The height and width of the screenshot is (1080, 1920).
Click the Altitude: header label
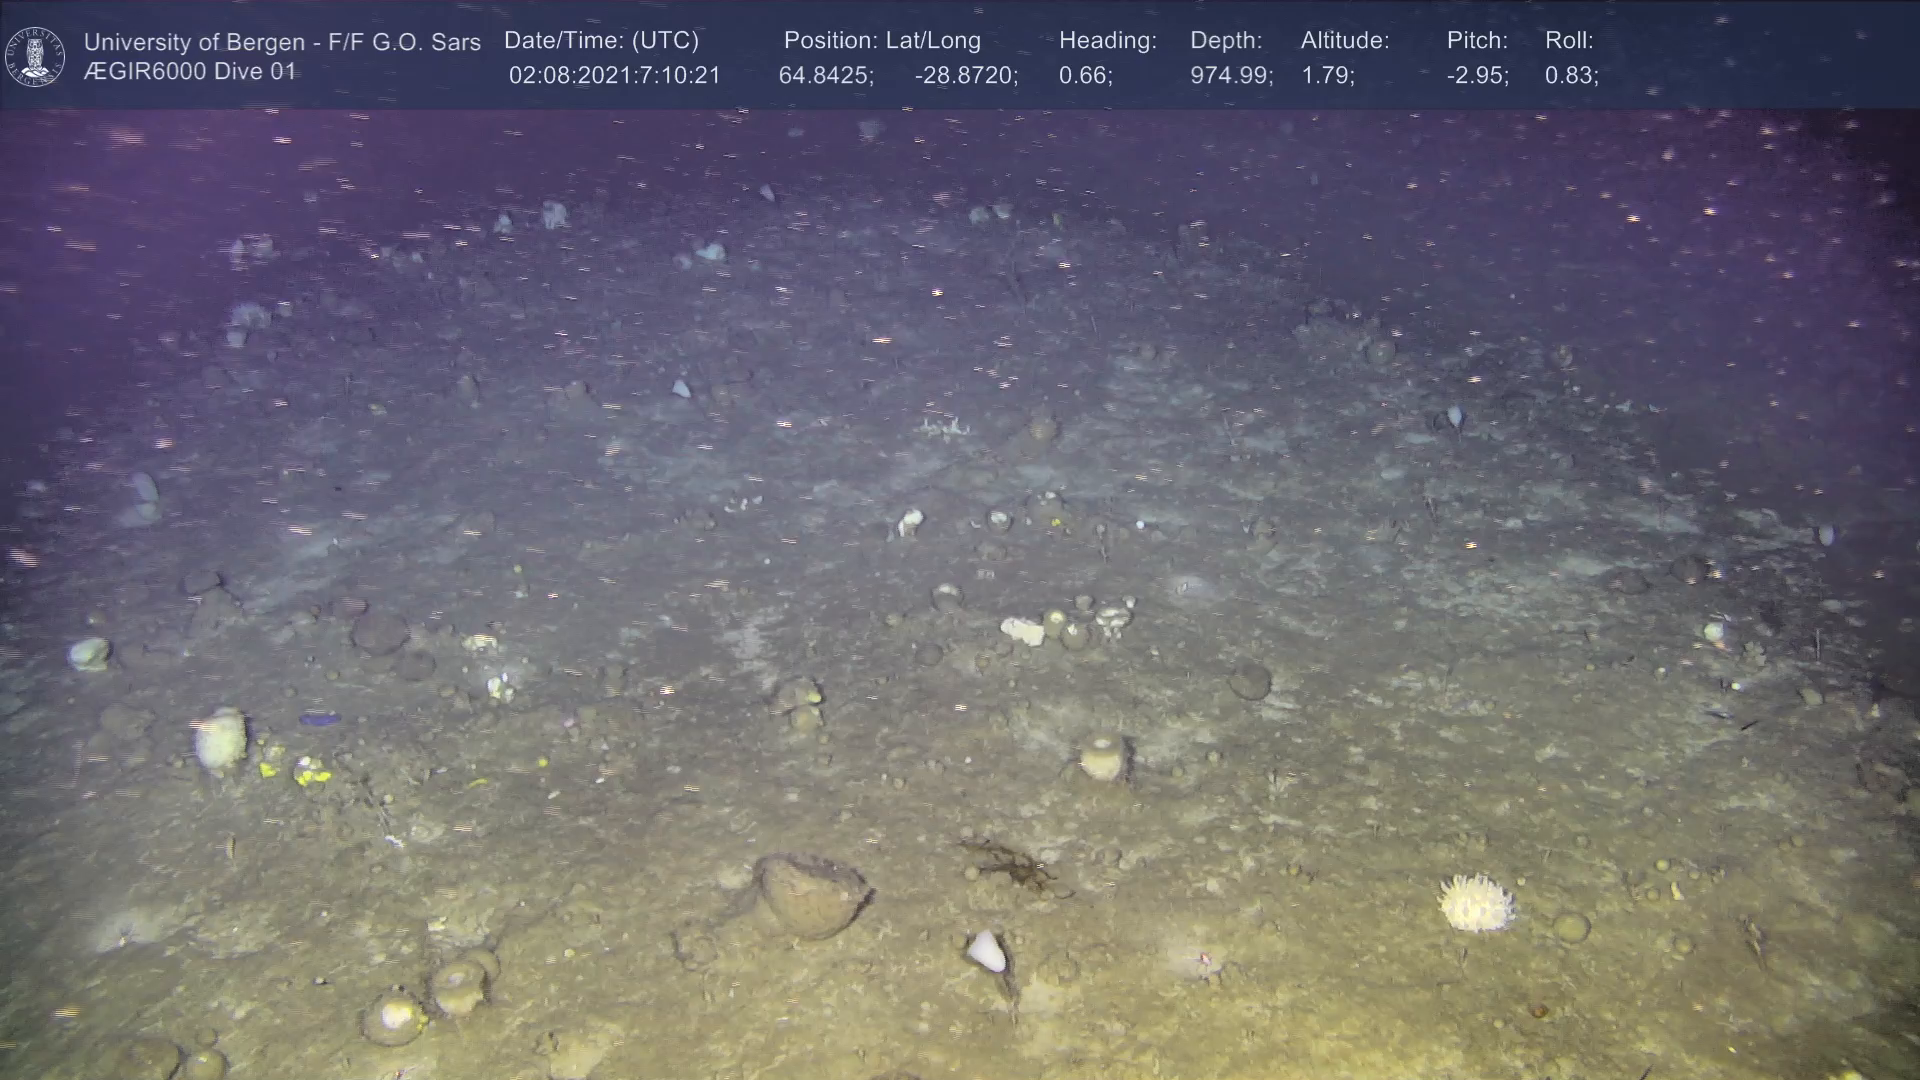coord(1344,41)
